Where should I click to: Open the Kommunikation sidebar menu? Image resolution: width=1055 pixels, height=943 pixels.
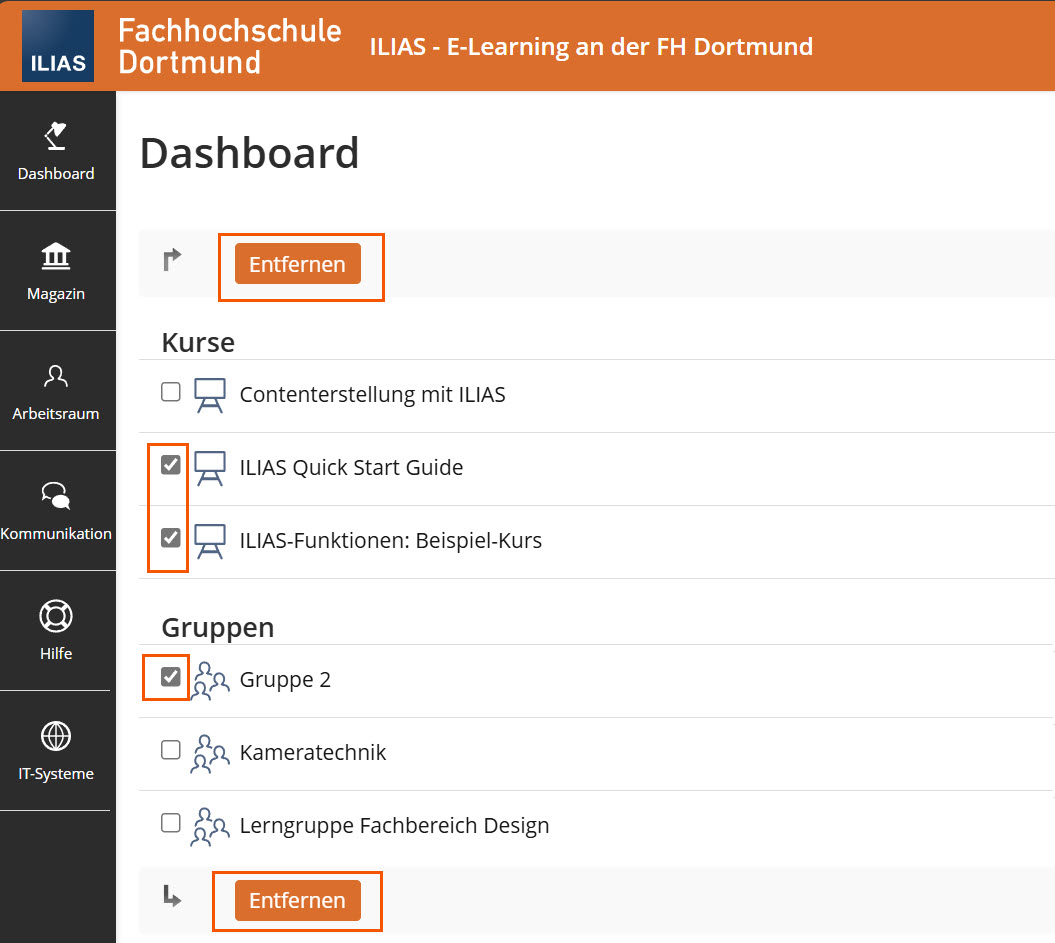[56, 511]
